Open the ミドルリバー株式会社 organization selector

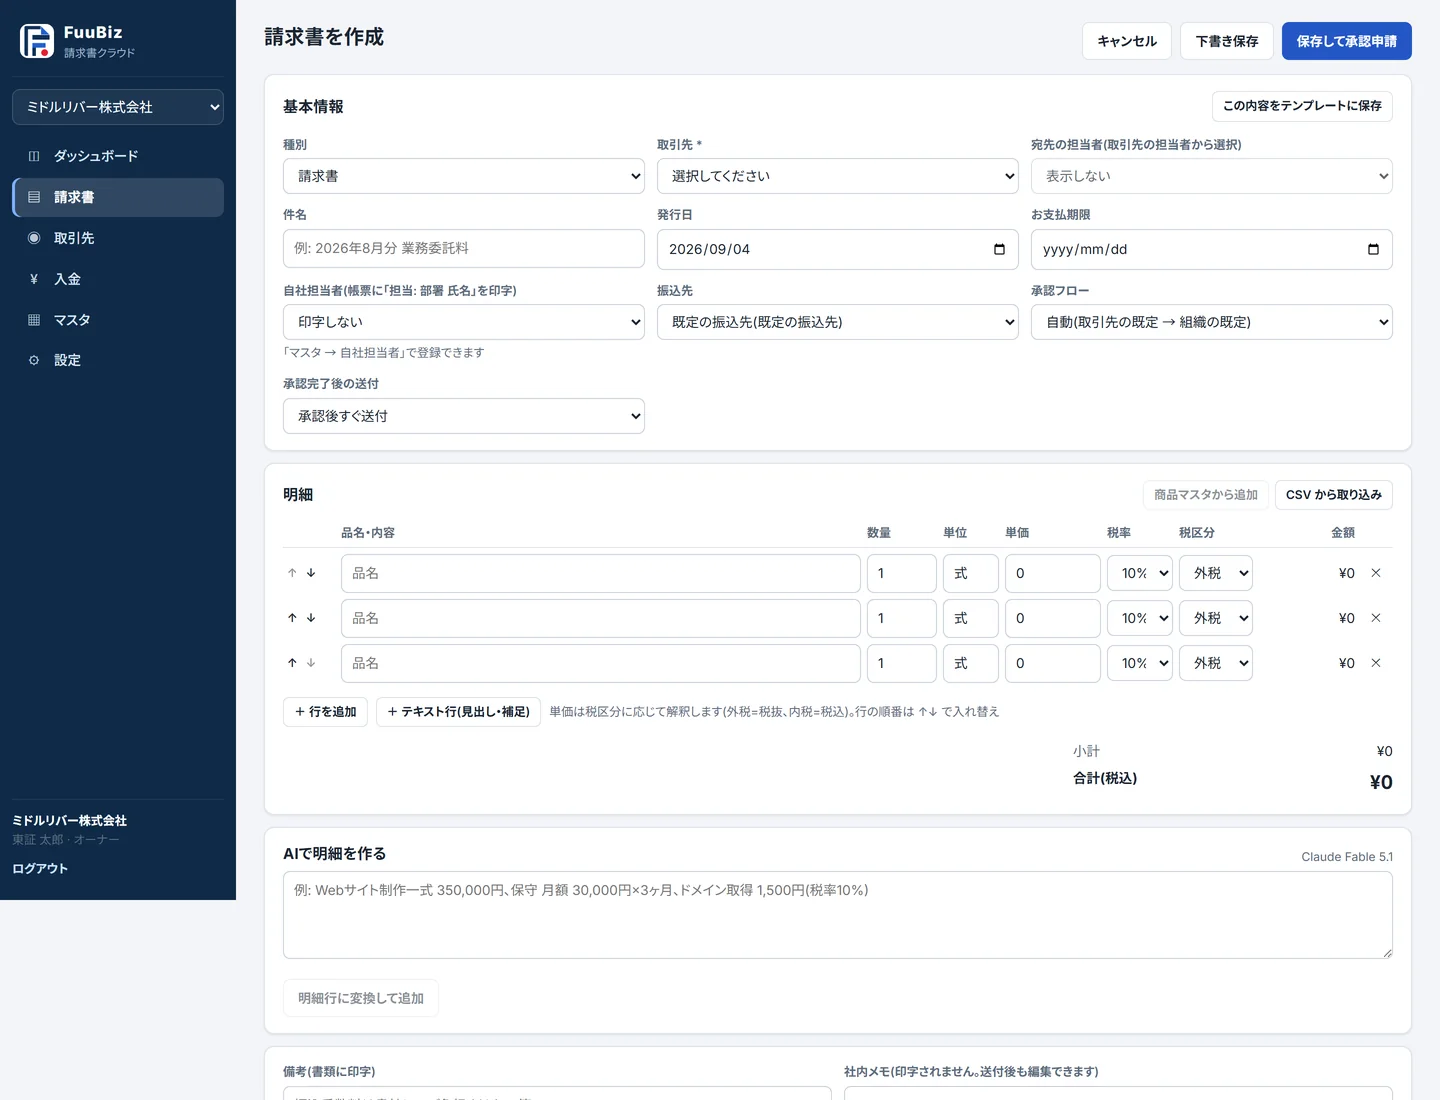click(x=118, y=107)
